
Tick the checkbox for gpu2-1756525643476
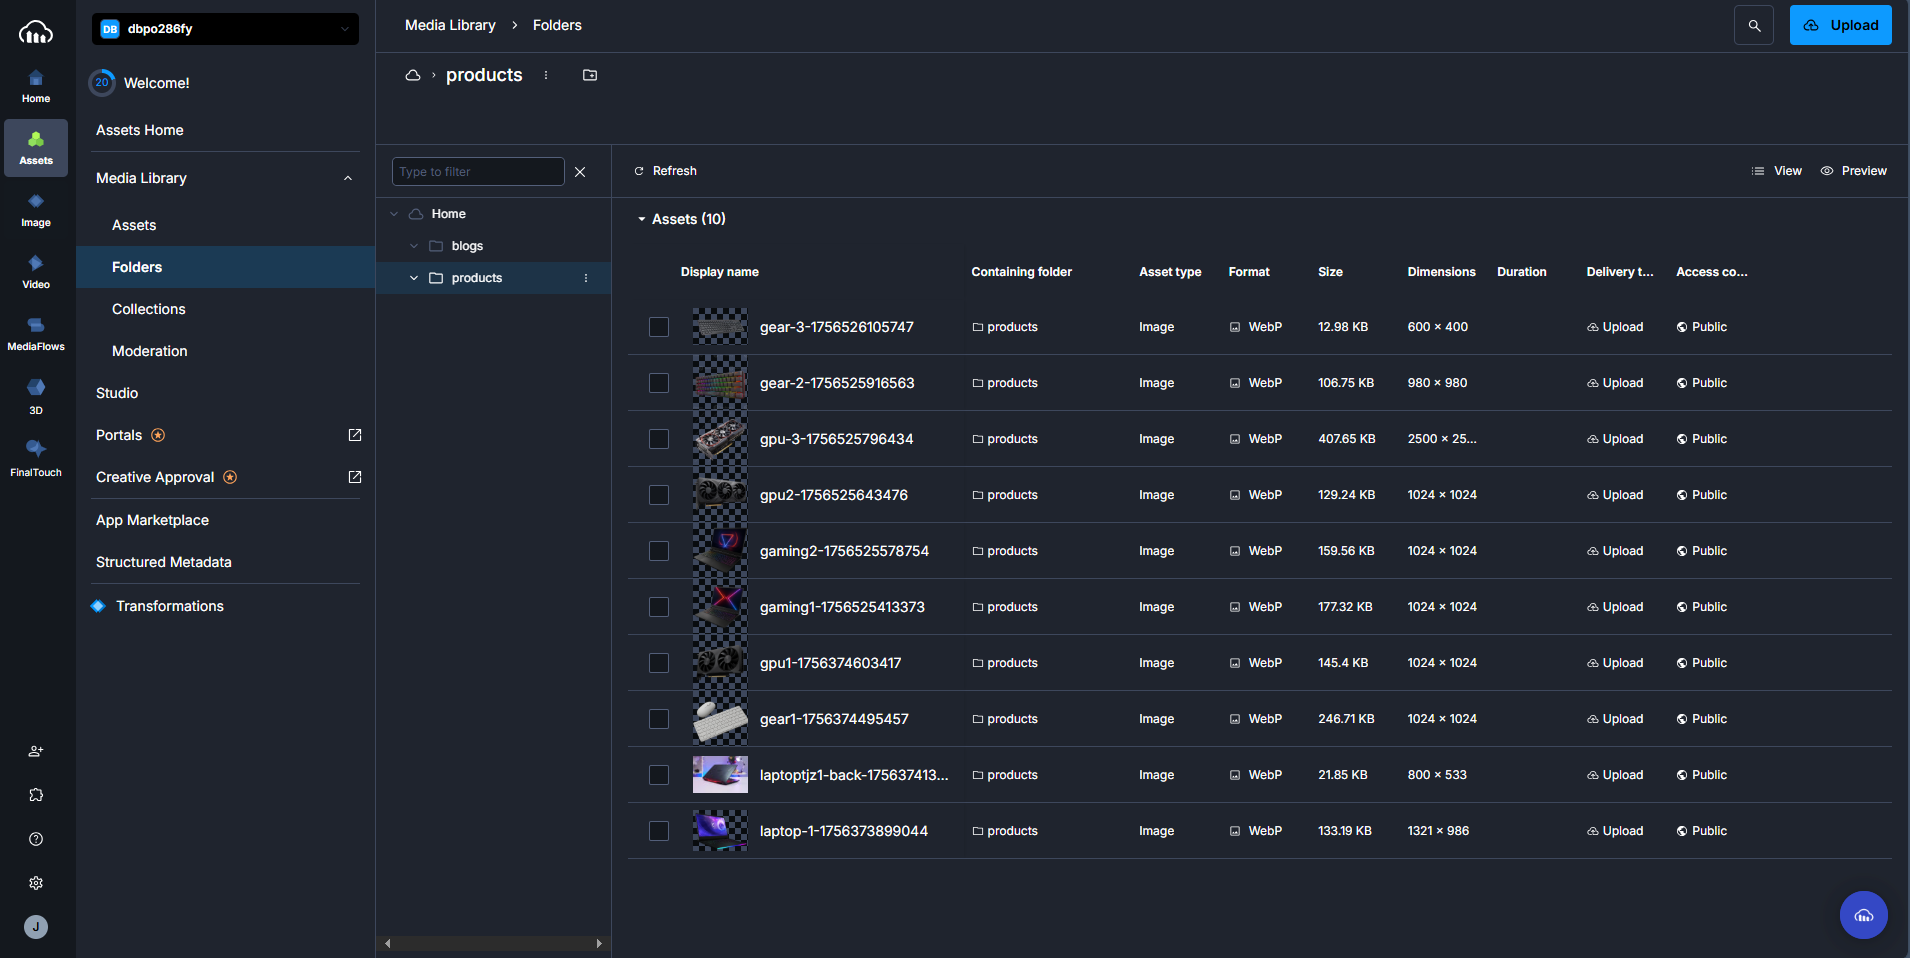tap(659, 495)
